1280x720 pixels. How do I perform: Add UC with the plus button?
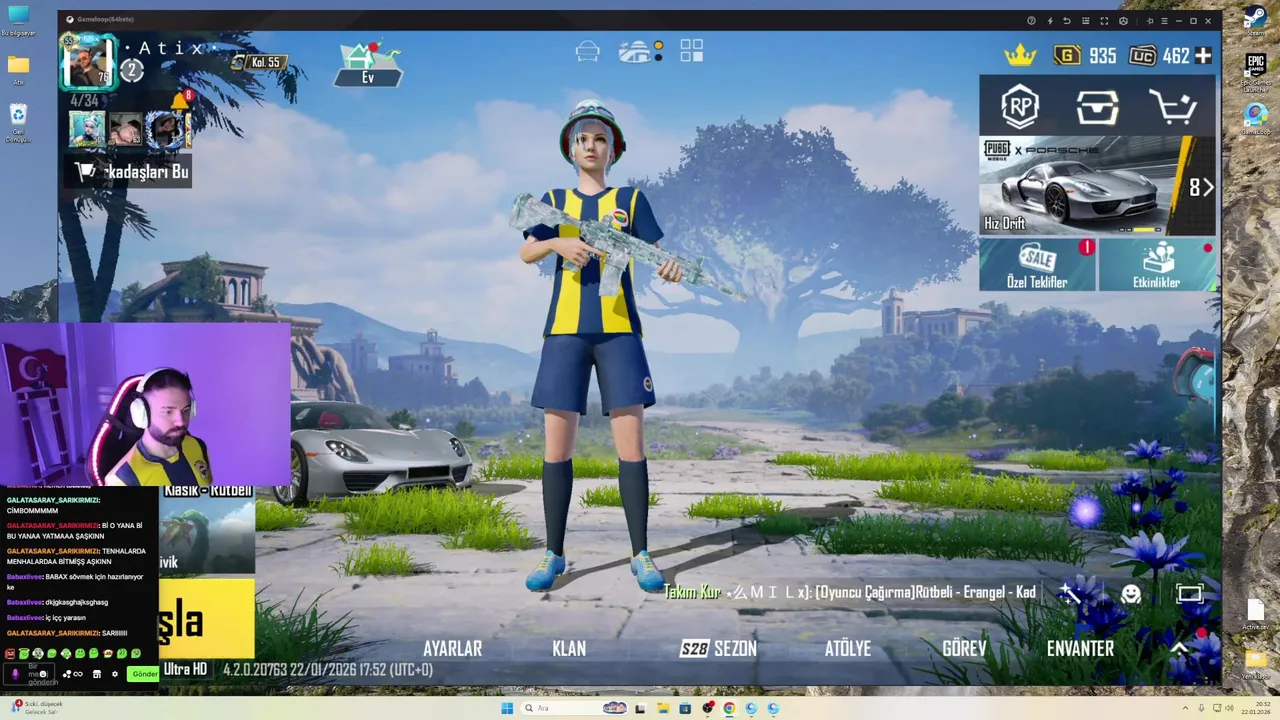click(1203, 56)
